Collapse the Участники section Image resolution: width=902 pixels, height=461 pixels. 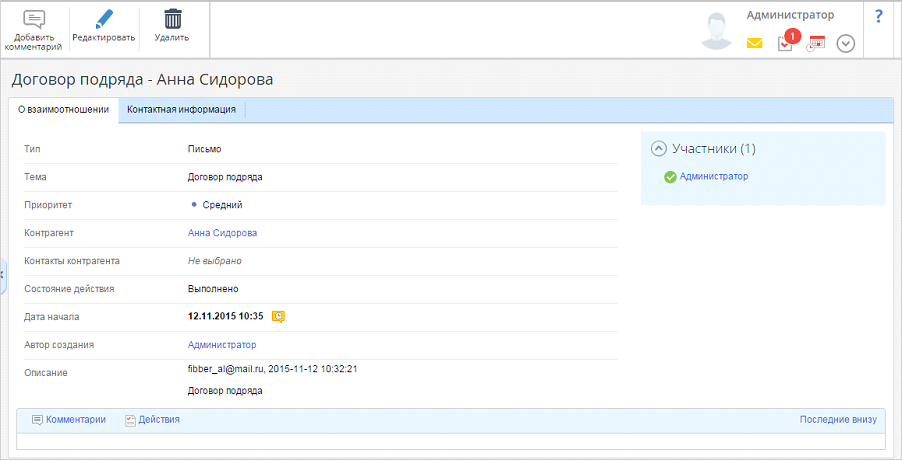coord(658,149)
